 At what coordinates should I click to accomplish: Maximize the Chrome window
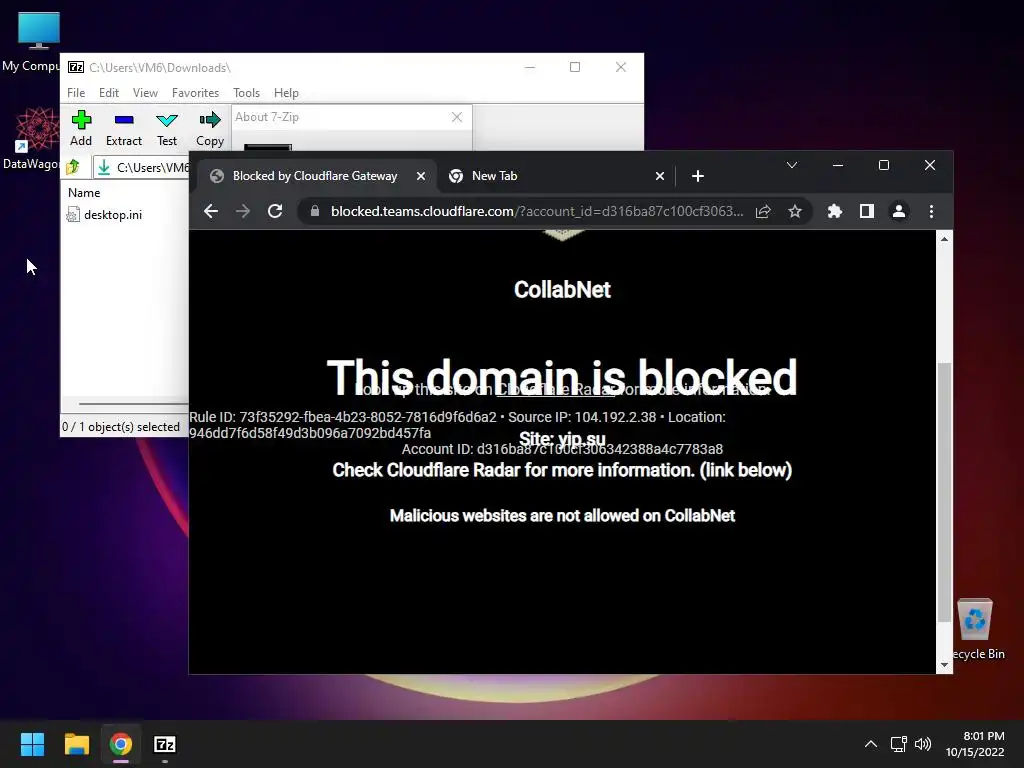pos(884,165)
